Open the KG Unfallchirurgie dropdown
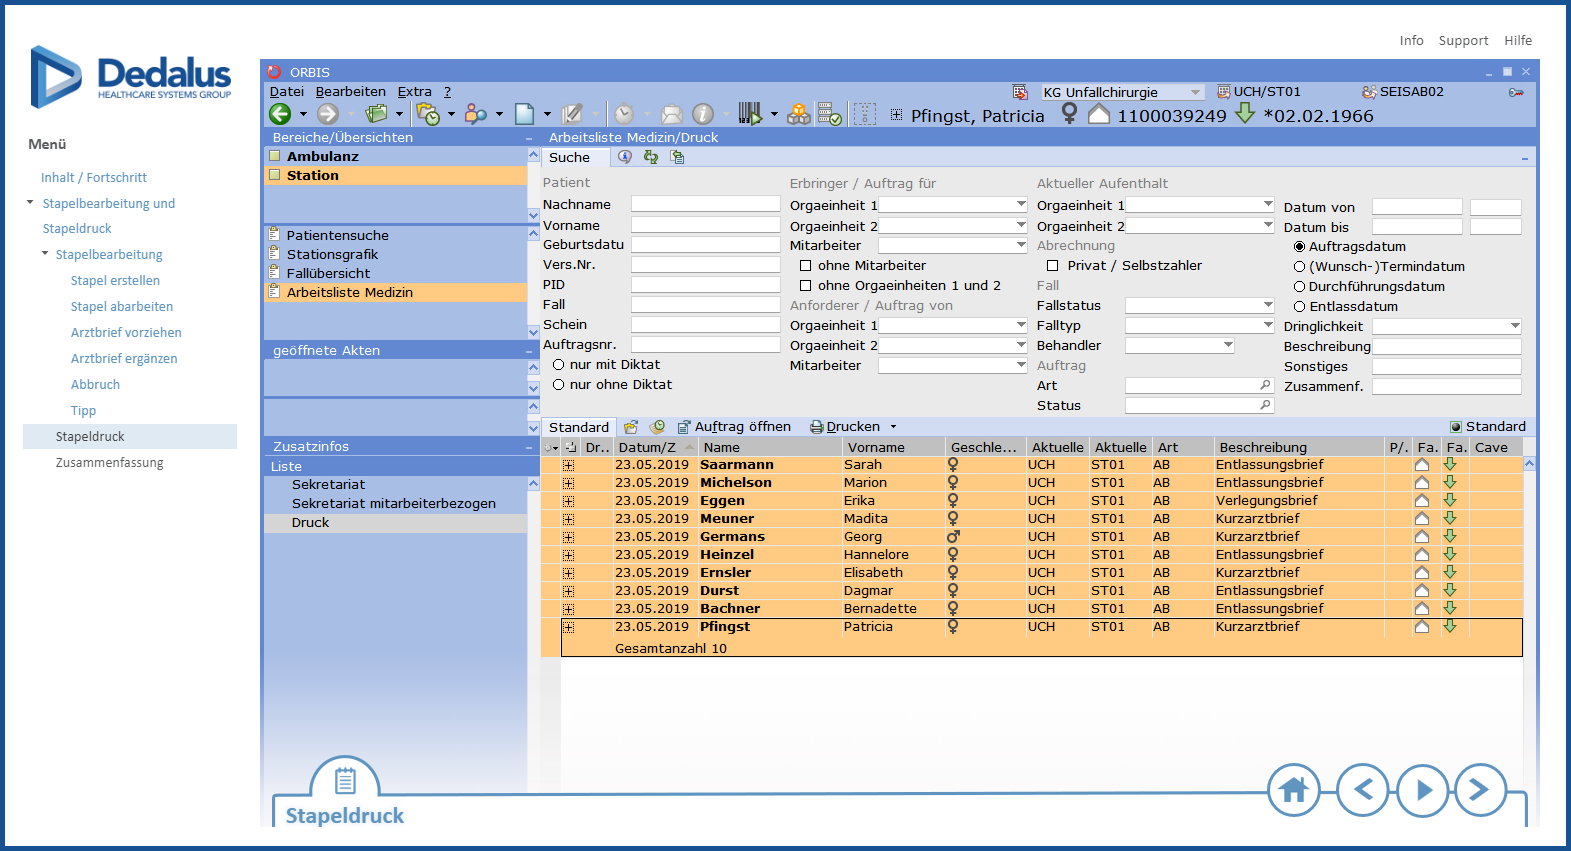Screen dimensions: 1571x851 [1195, 93]
